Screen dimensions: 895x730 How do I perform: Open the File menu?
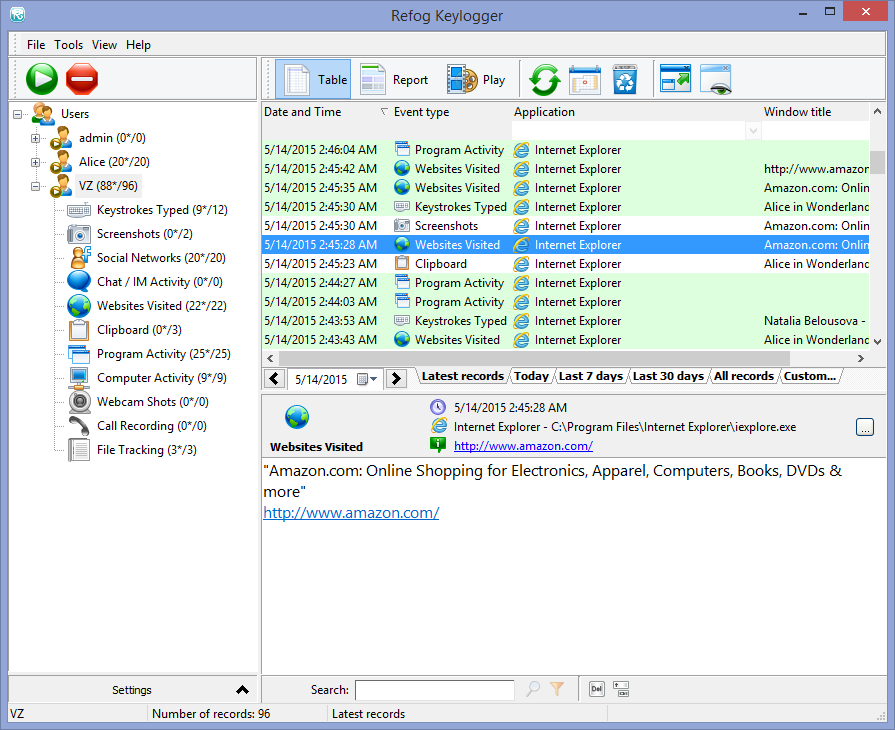[36, 45]
